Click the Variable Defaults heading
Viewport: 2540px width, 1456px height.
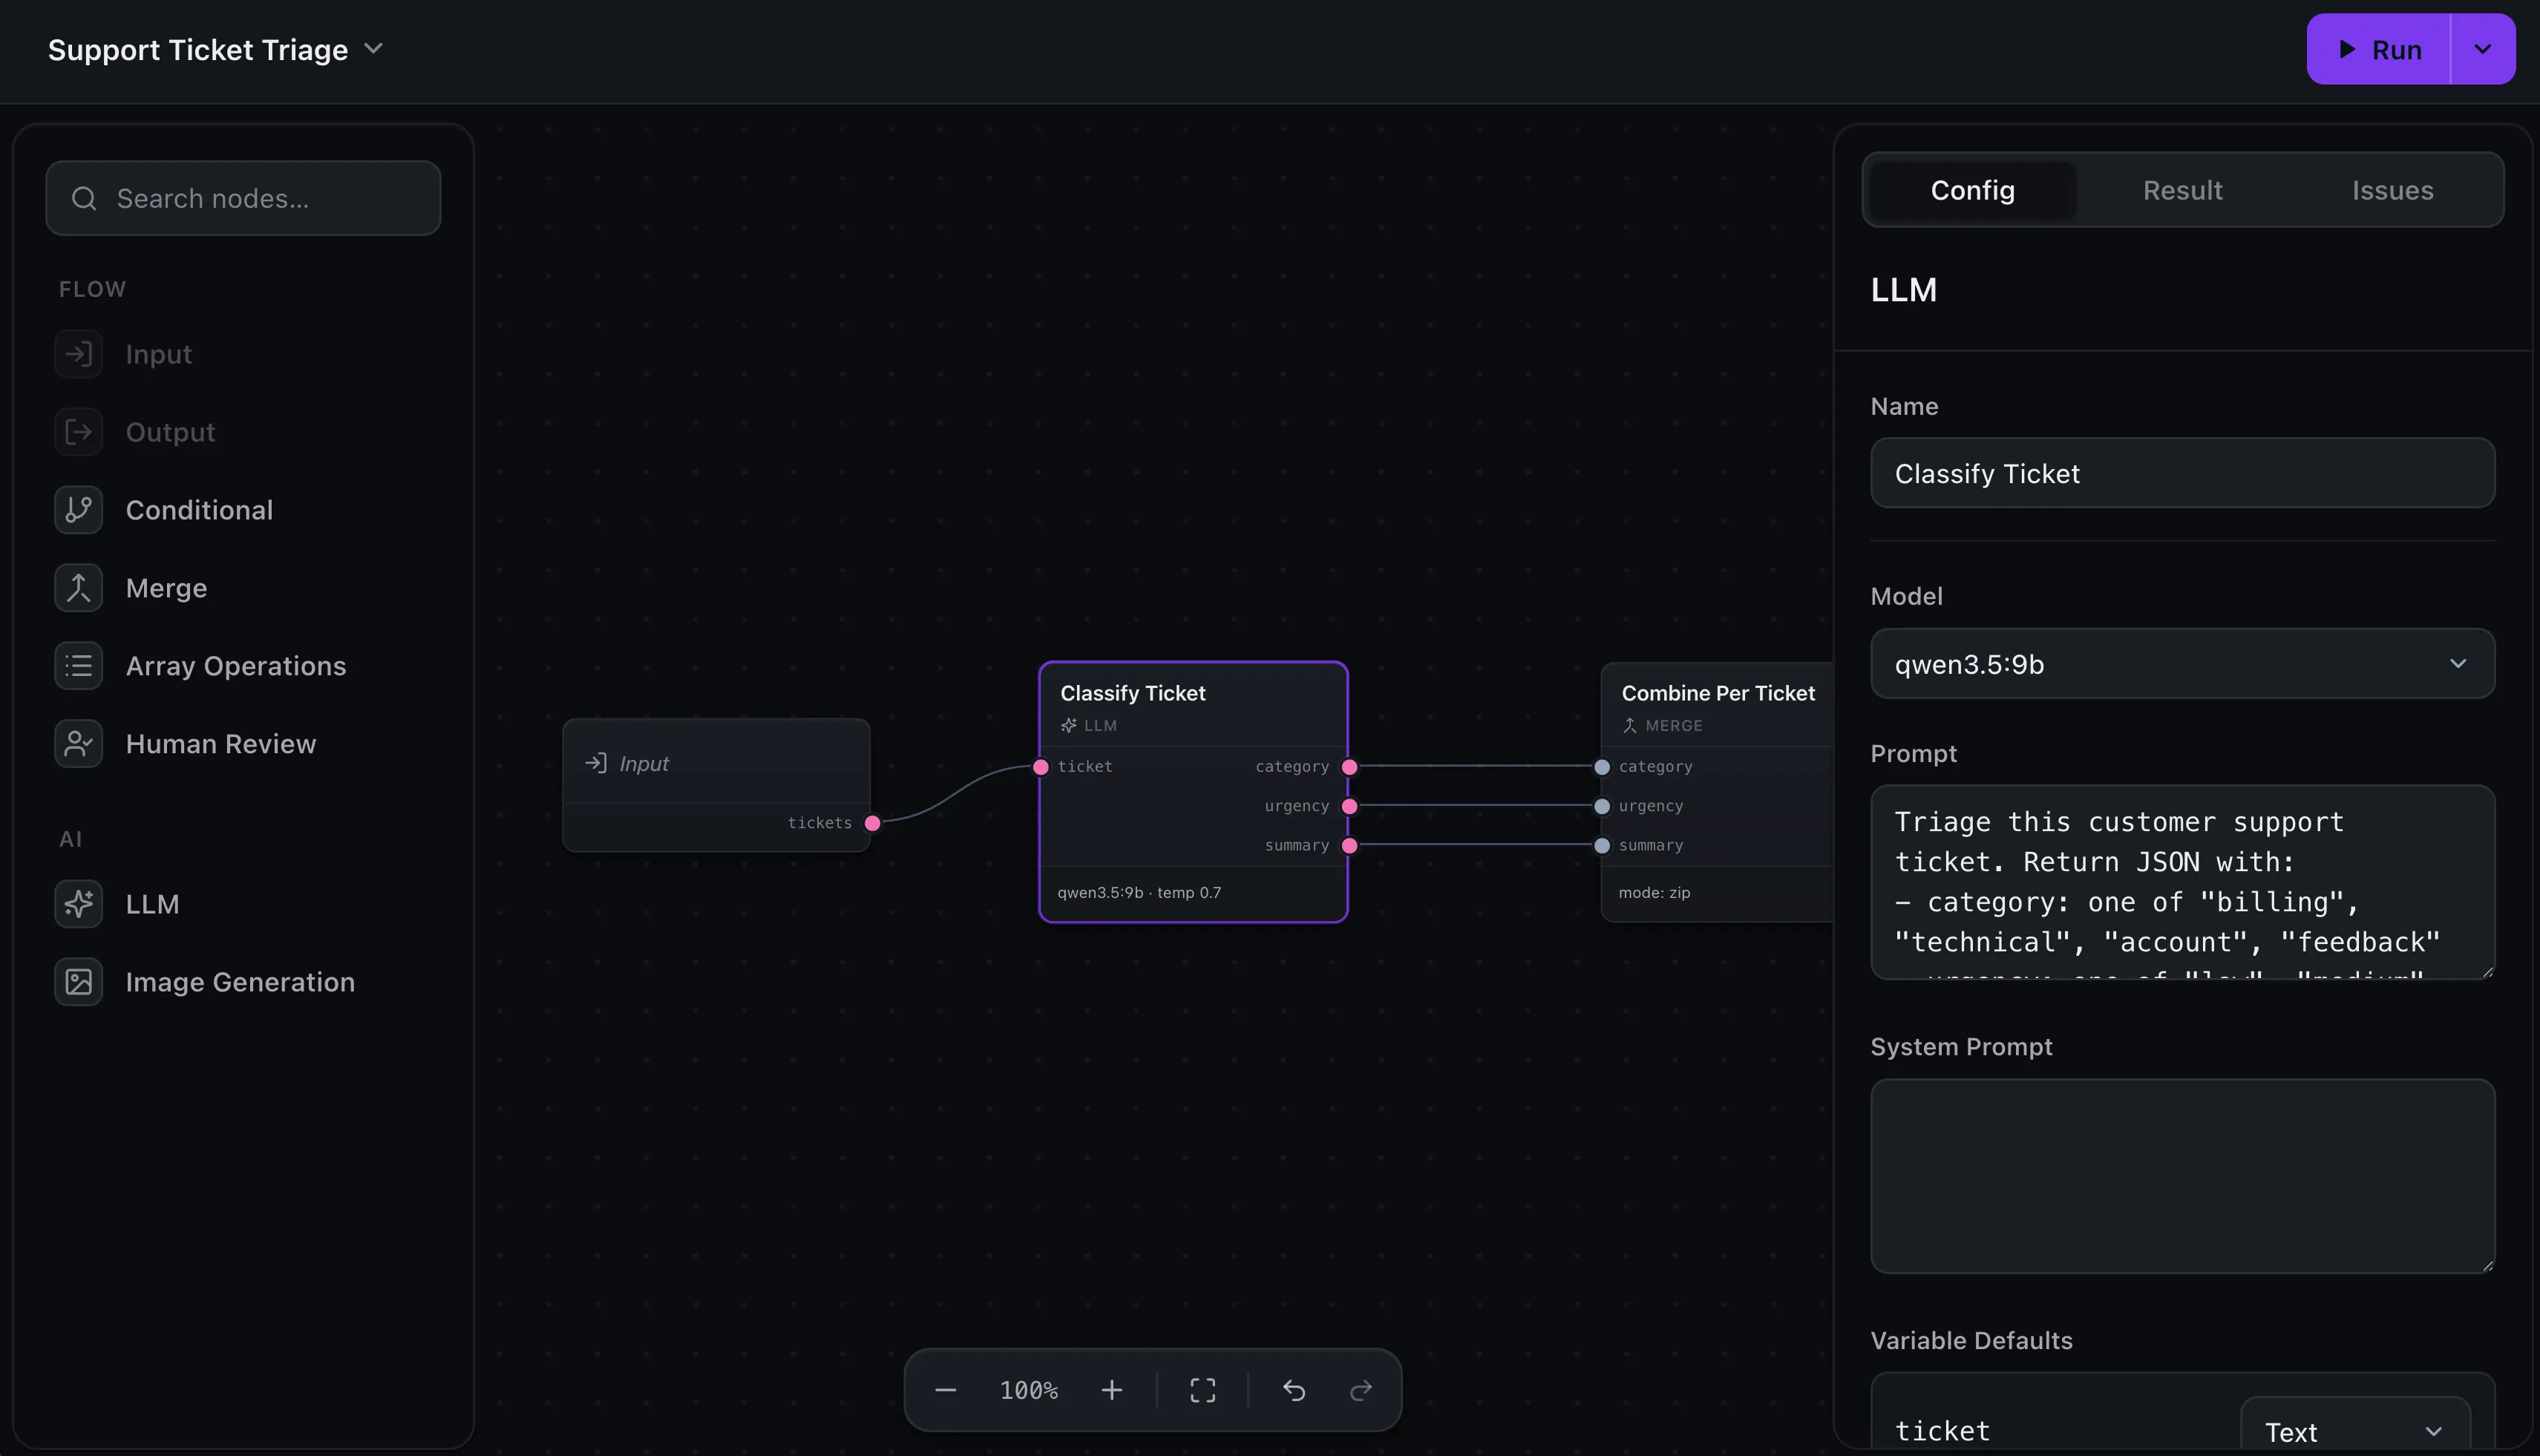[x=1971, y=1340]
